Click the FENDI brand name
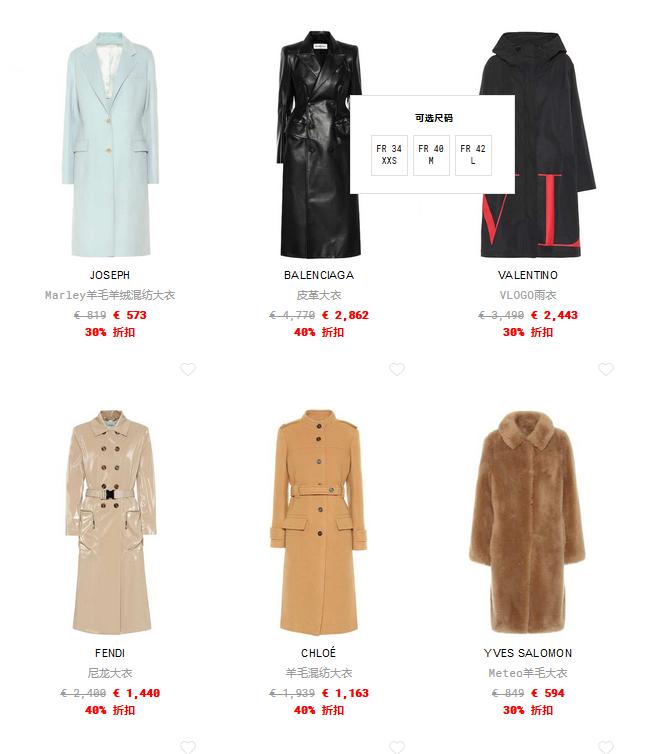The image size is (663, 754). pos(110,653)
